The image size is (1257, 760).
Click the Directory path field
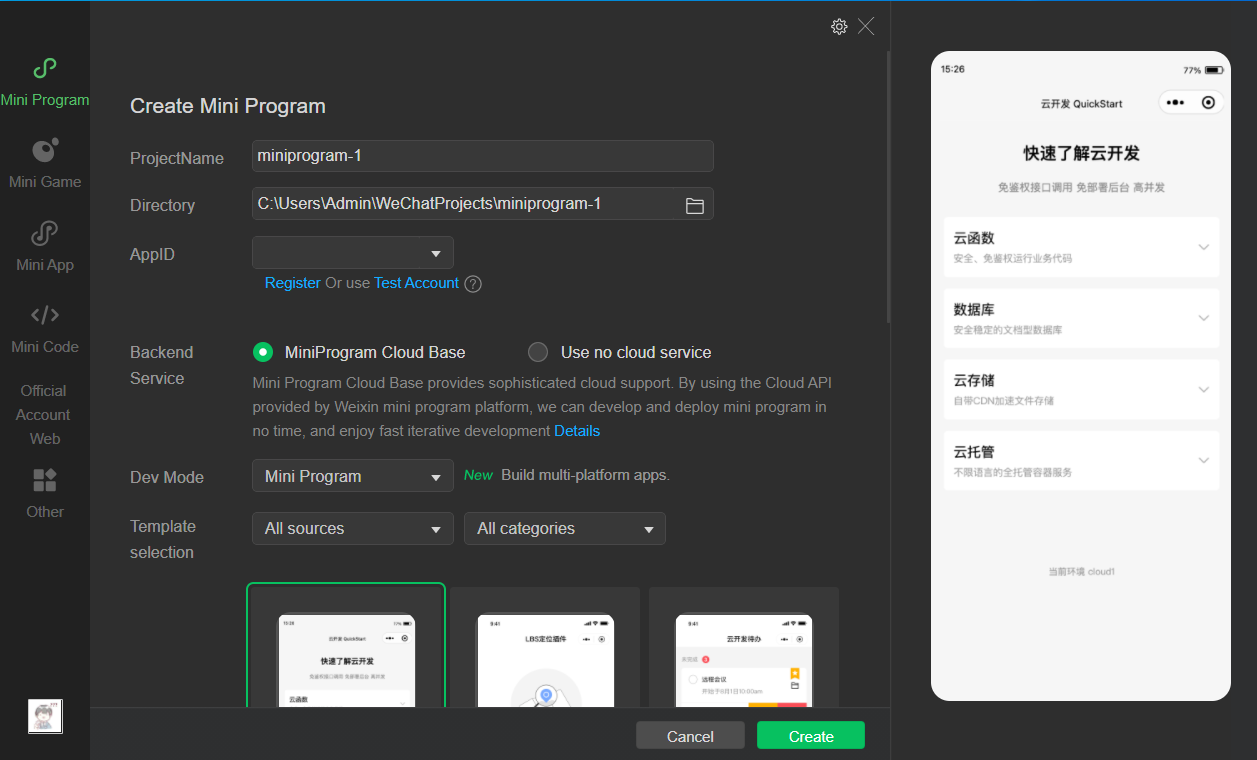(x=483, y=204)
